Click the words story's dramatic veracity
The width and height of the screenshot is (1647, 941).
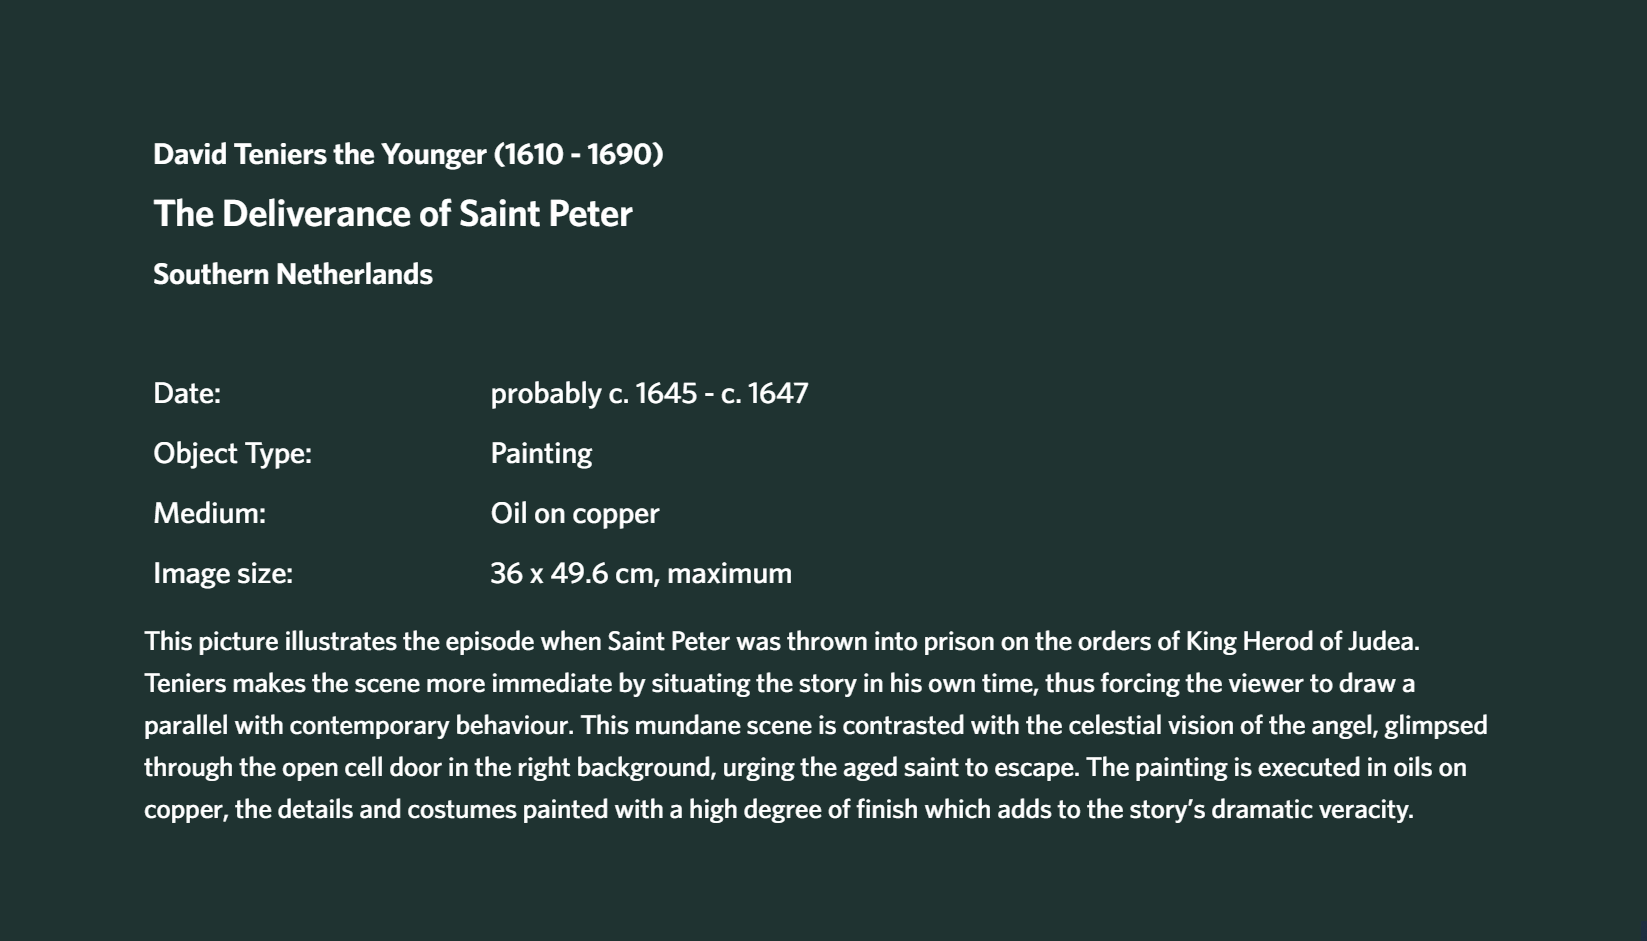click(x=1272, y=810)
